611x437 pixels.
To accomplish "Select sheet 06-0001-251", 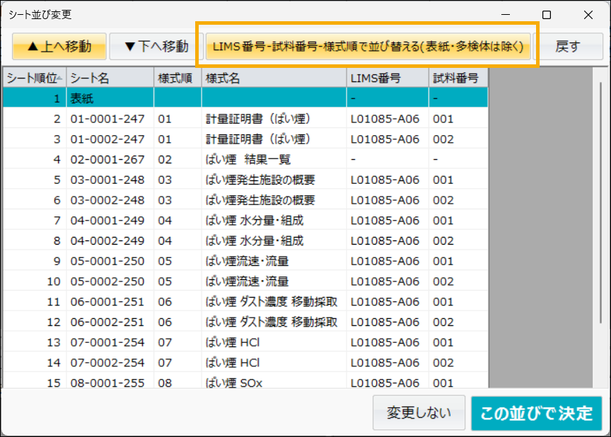I will 245,302.
